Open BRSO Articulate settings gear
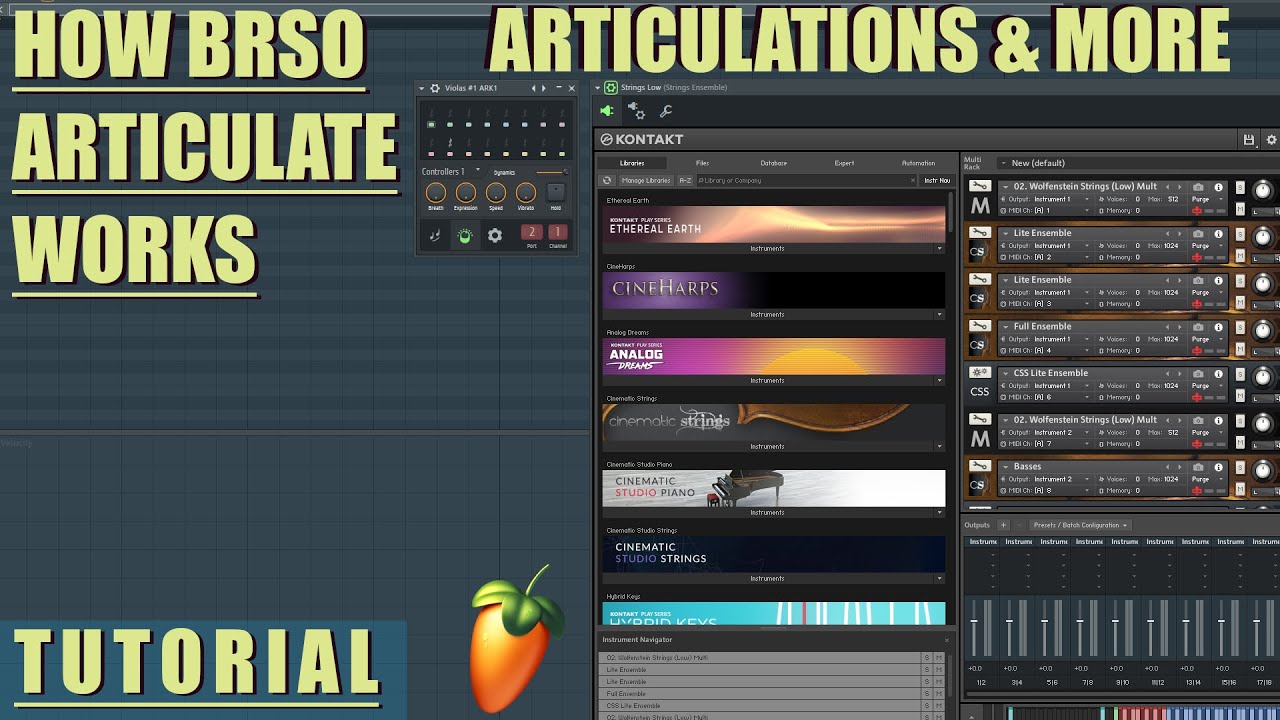Screen dimensions: 1280x720 click(x=494, y=236)
